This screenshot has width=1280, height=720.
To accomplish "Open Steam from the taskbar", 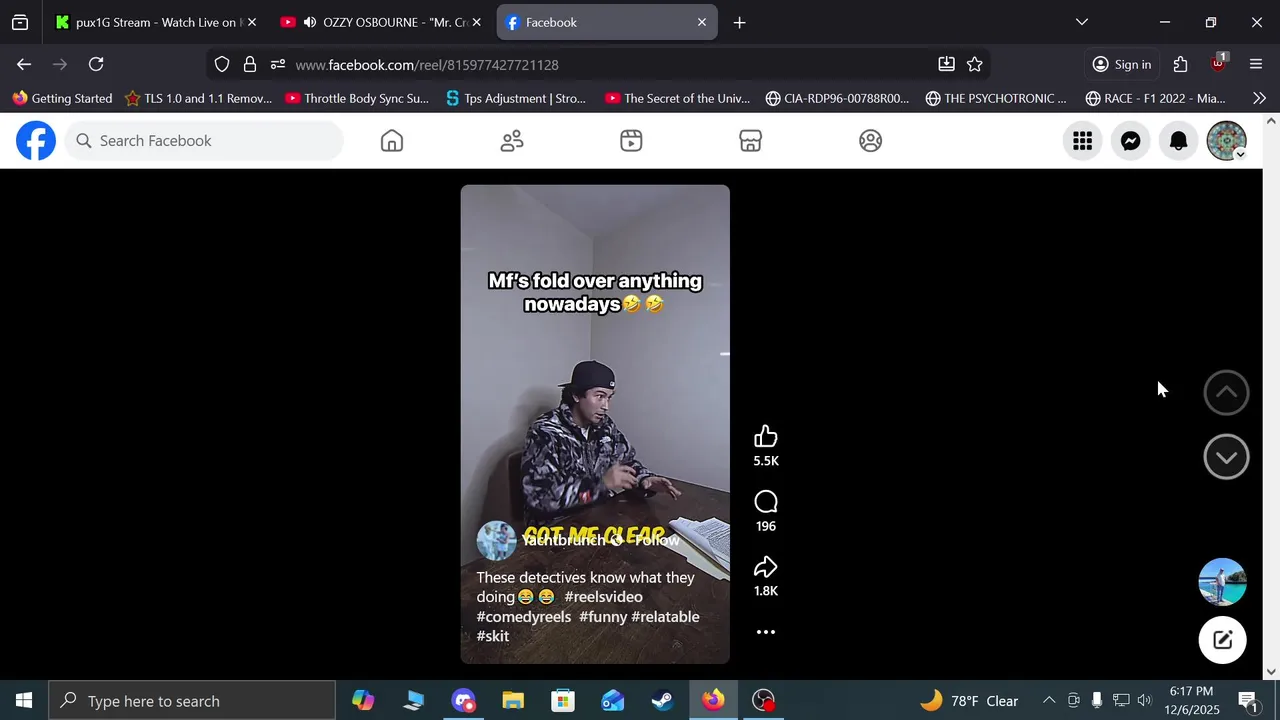I will click(x=663, y=701).
